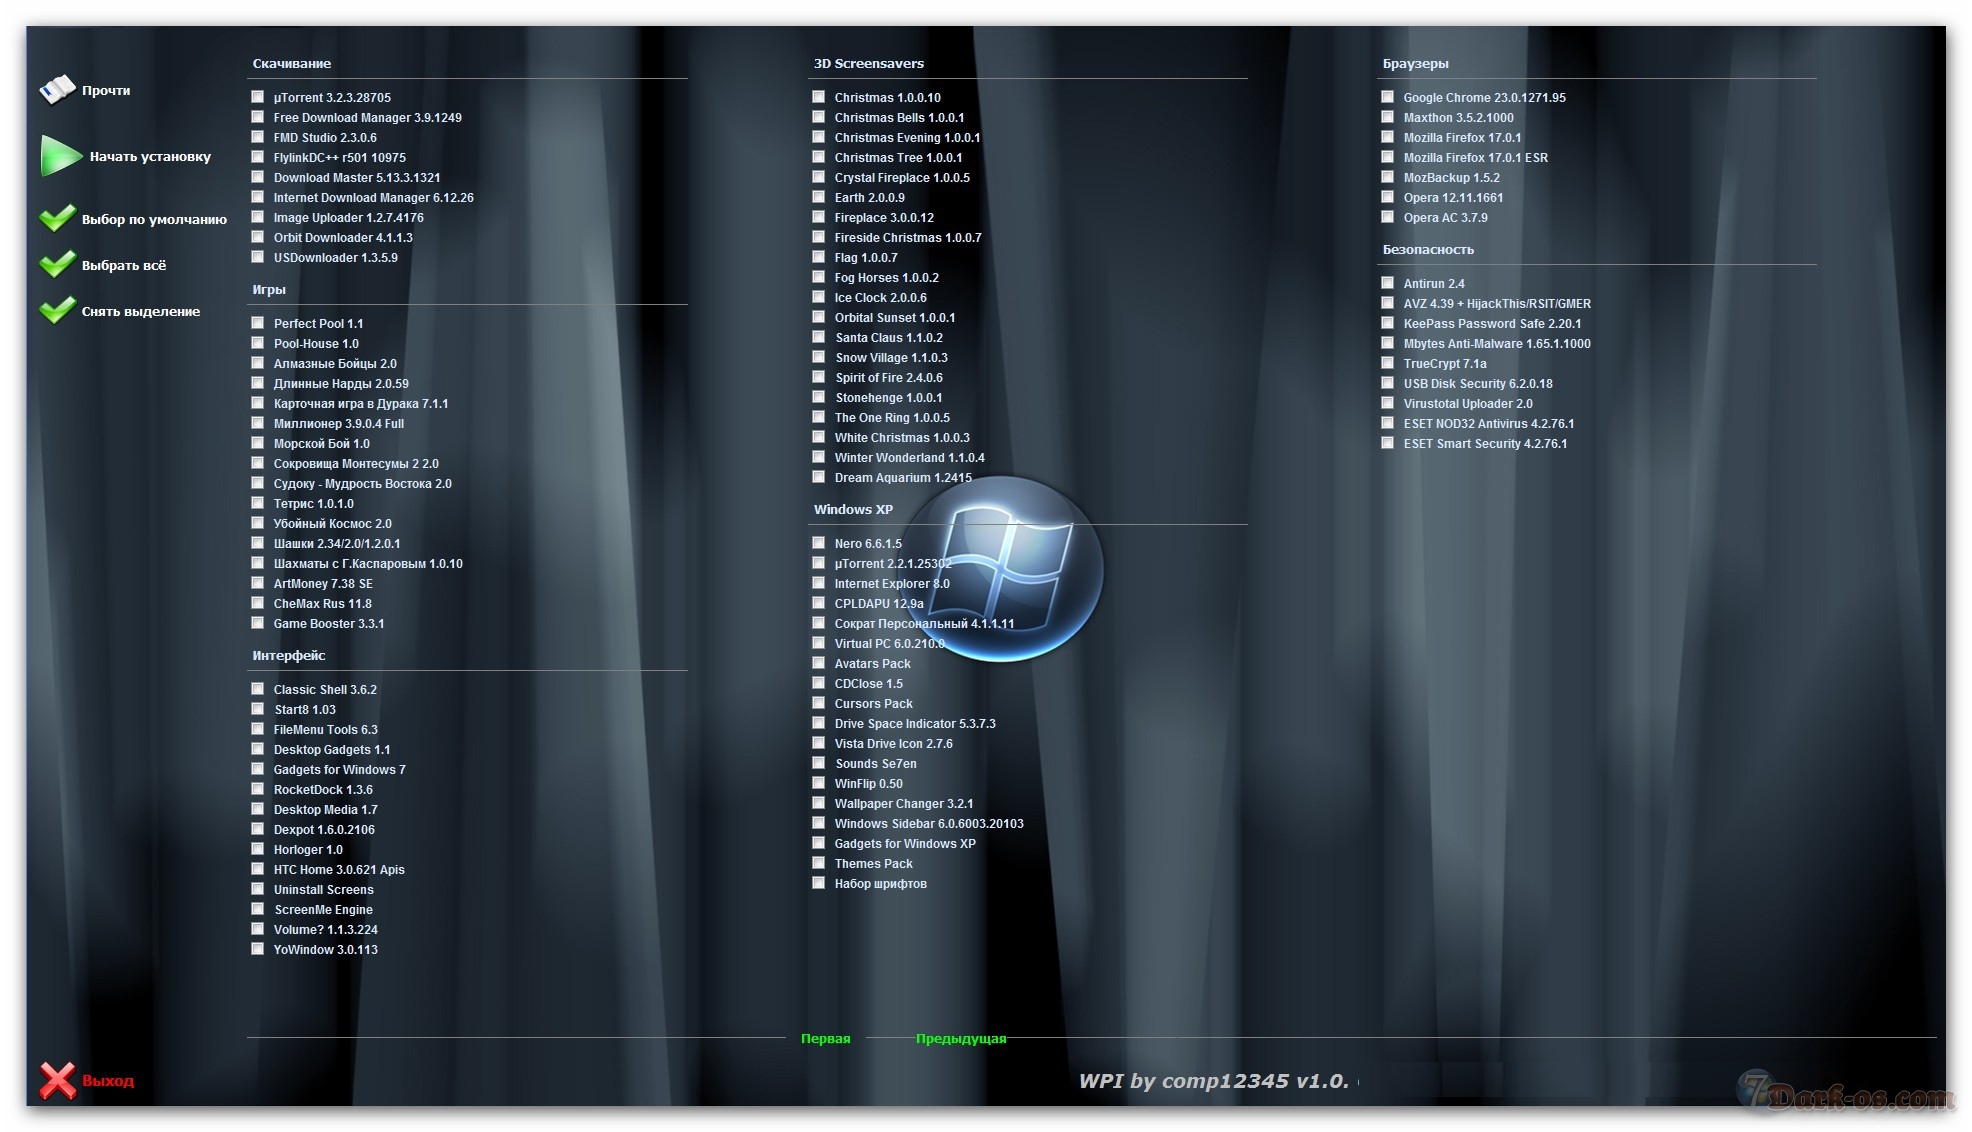Check the RocketDock 1.3.6 checkbox

tap(258, 789)
